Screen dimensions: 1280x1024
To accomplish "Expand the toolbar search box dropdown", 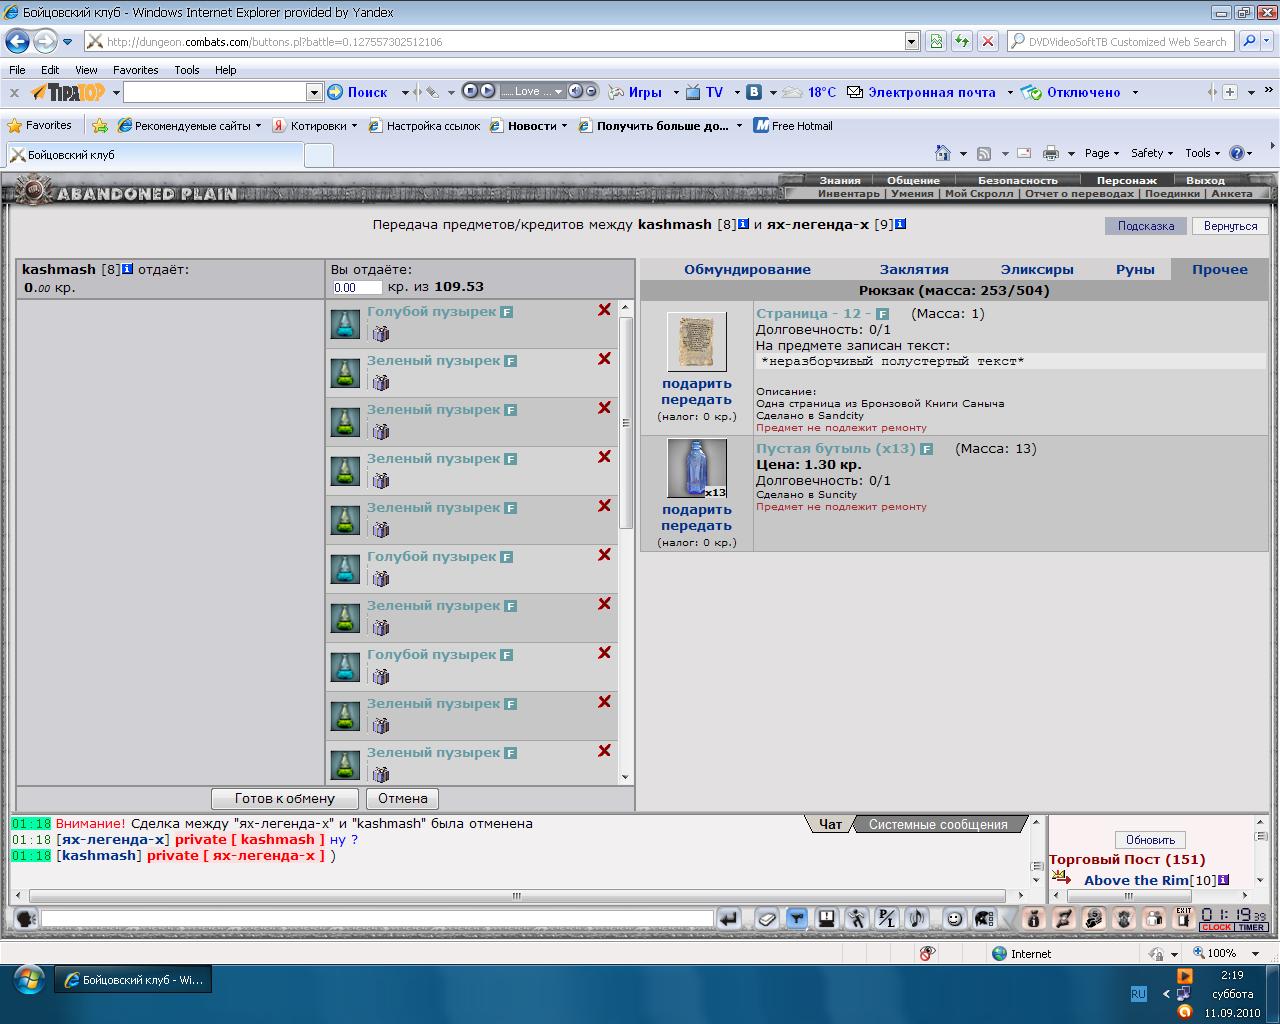I will tap(314, 92).
